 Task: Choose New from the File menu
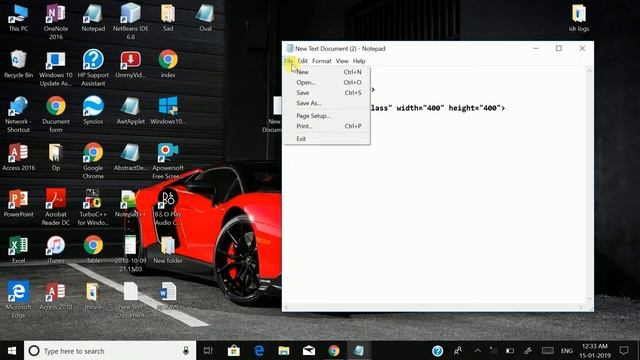(327, 72)
